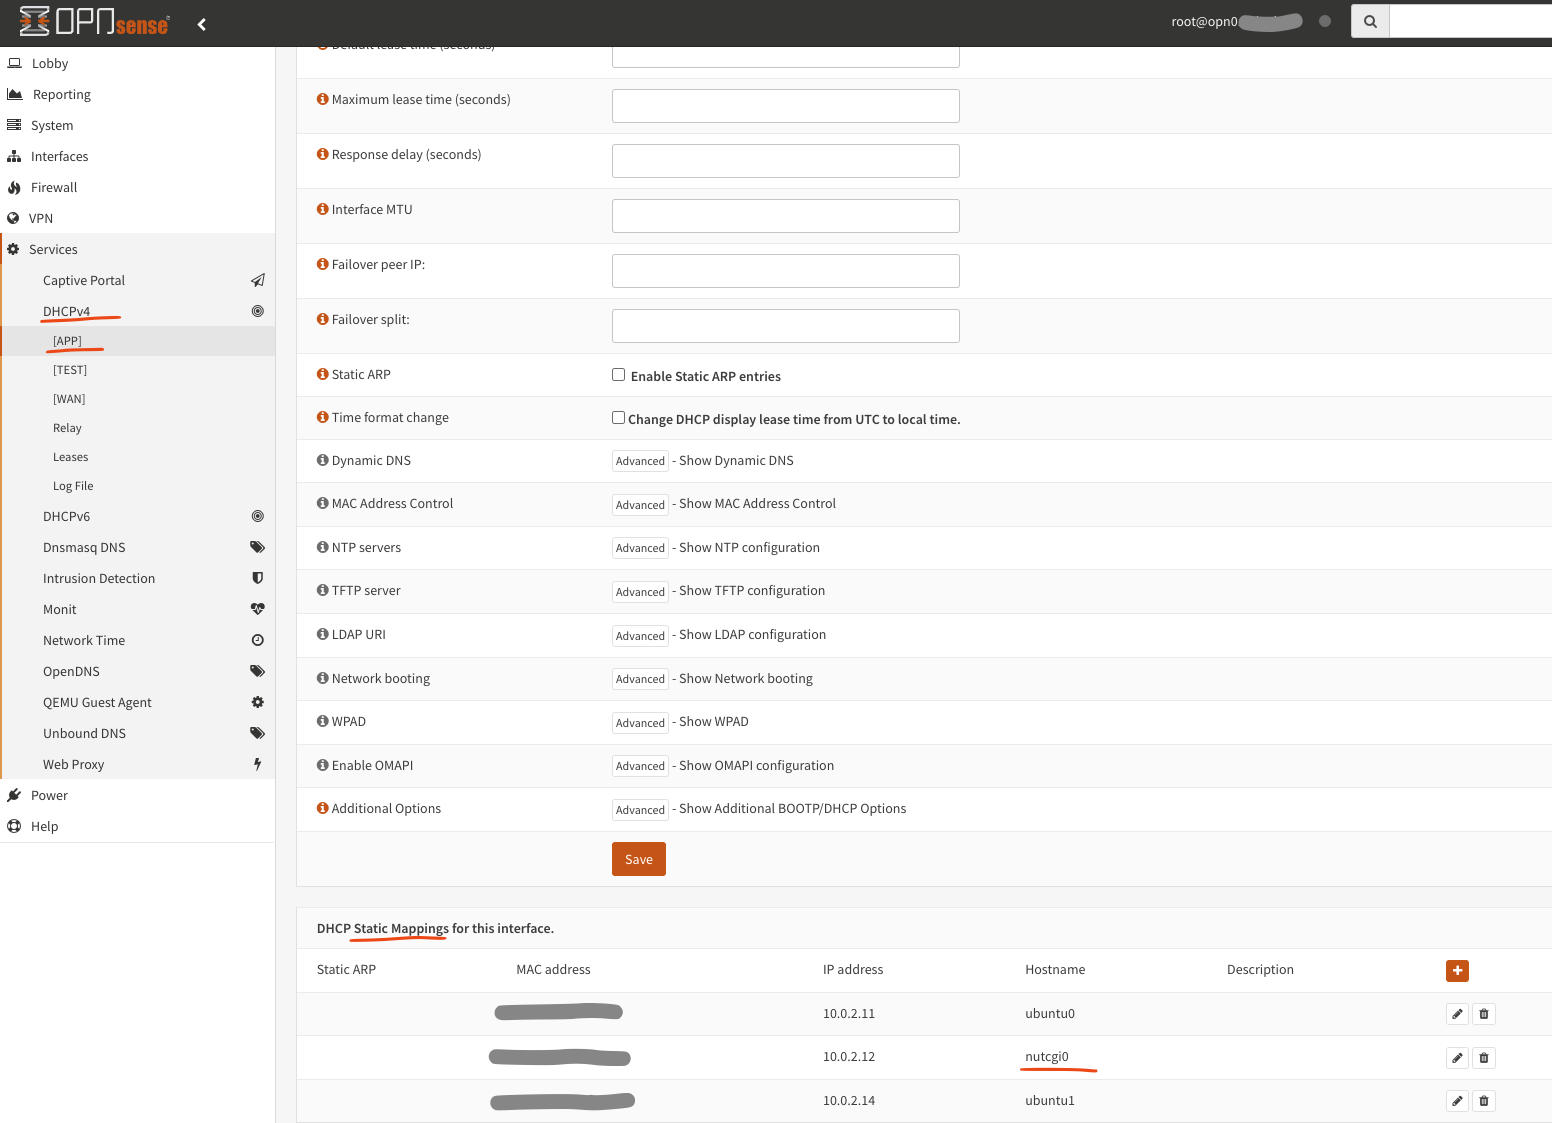Open the Firewall menu in sidebar
The width and height of the screenshot is (1552, 1123).
[54, 187]
